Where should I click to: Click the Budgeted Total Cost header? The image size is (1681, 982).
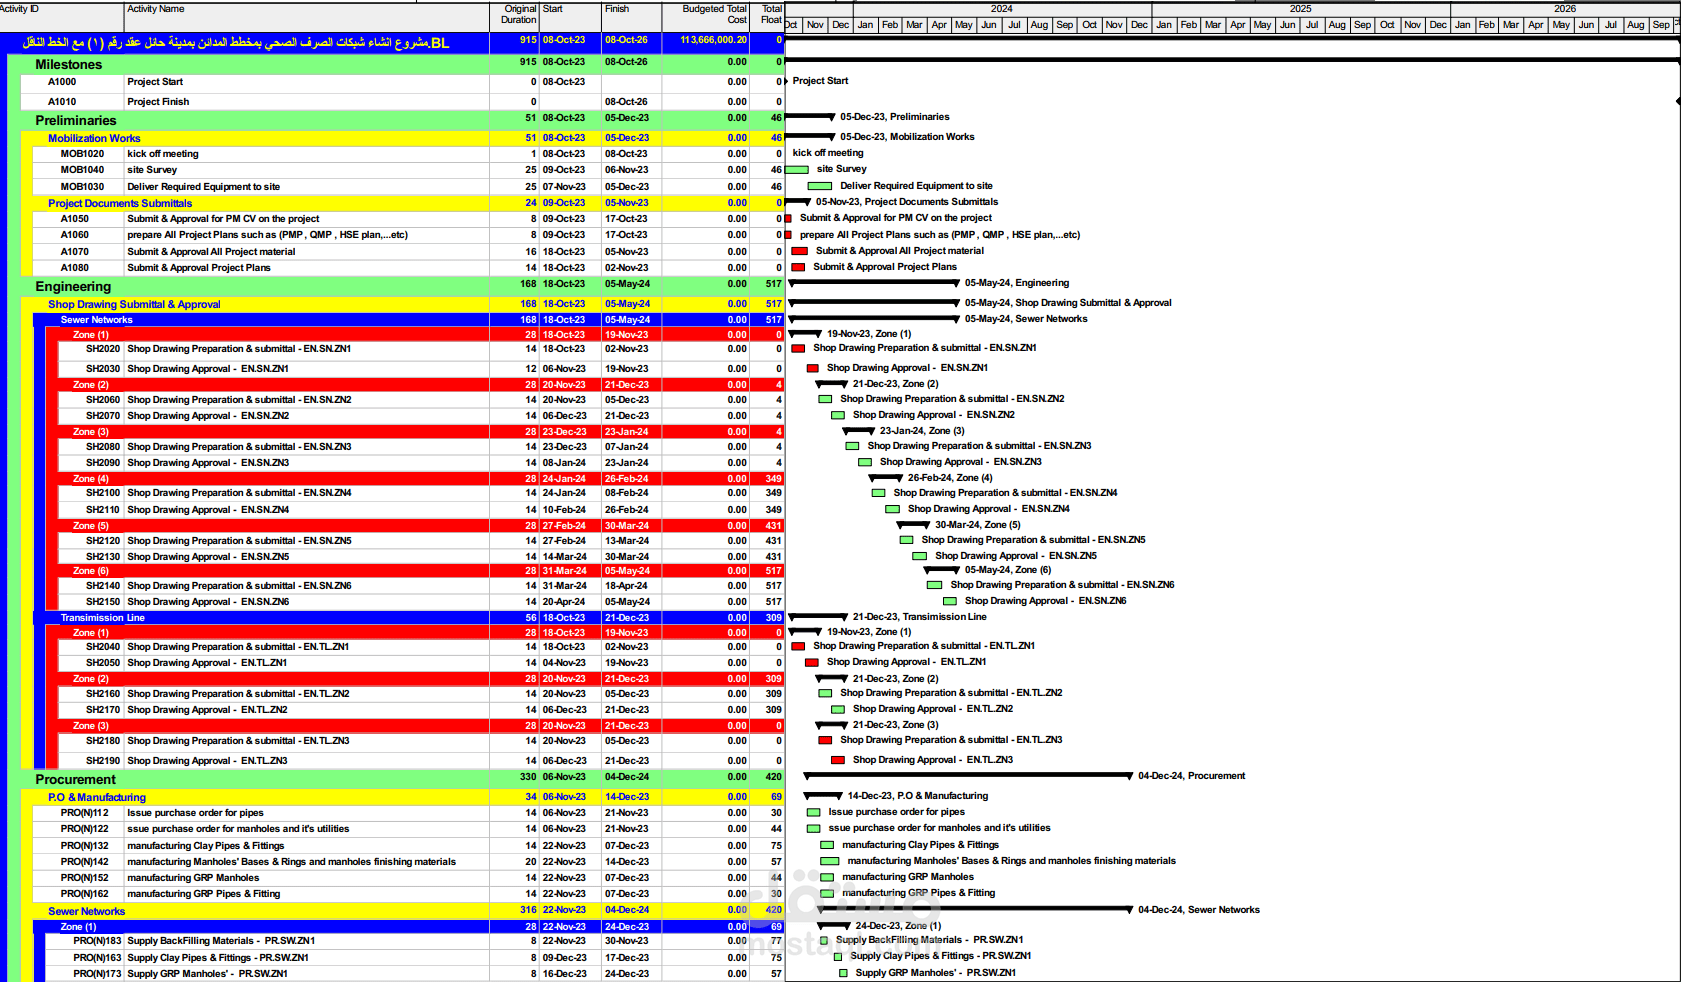pos(705,15)
